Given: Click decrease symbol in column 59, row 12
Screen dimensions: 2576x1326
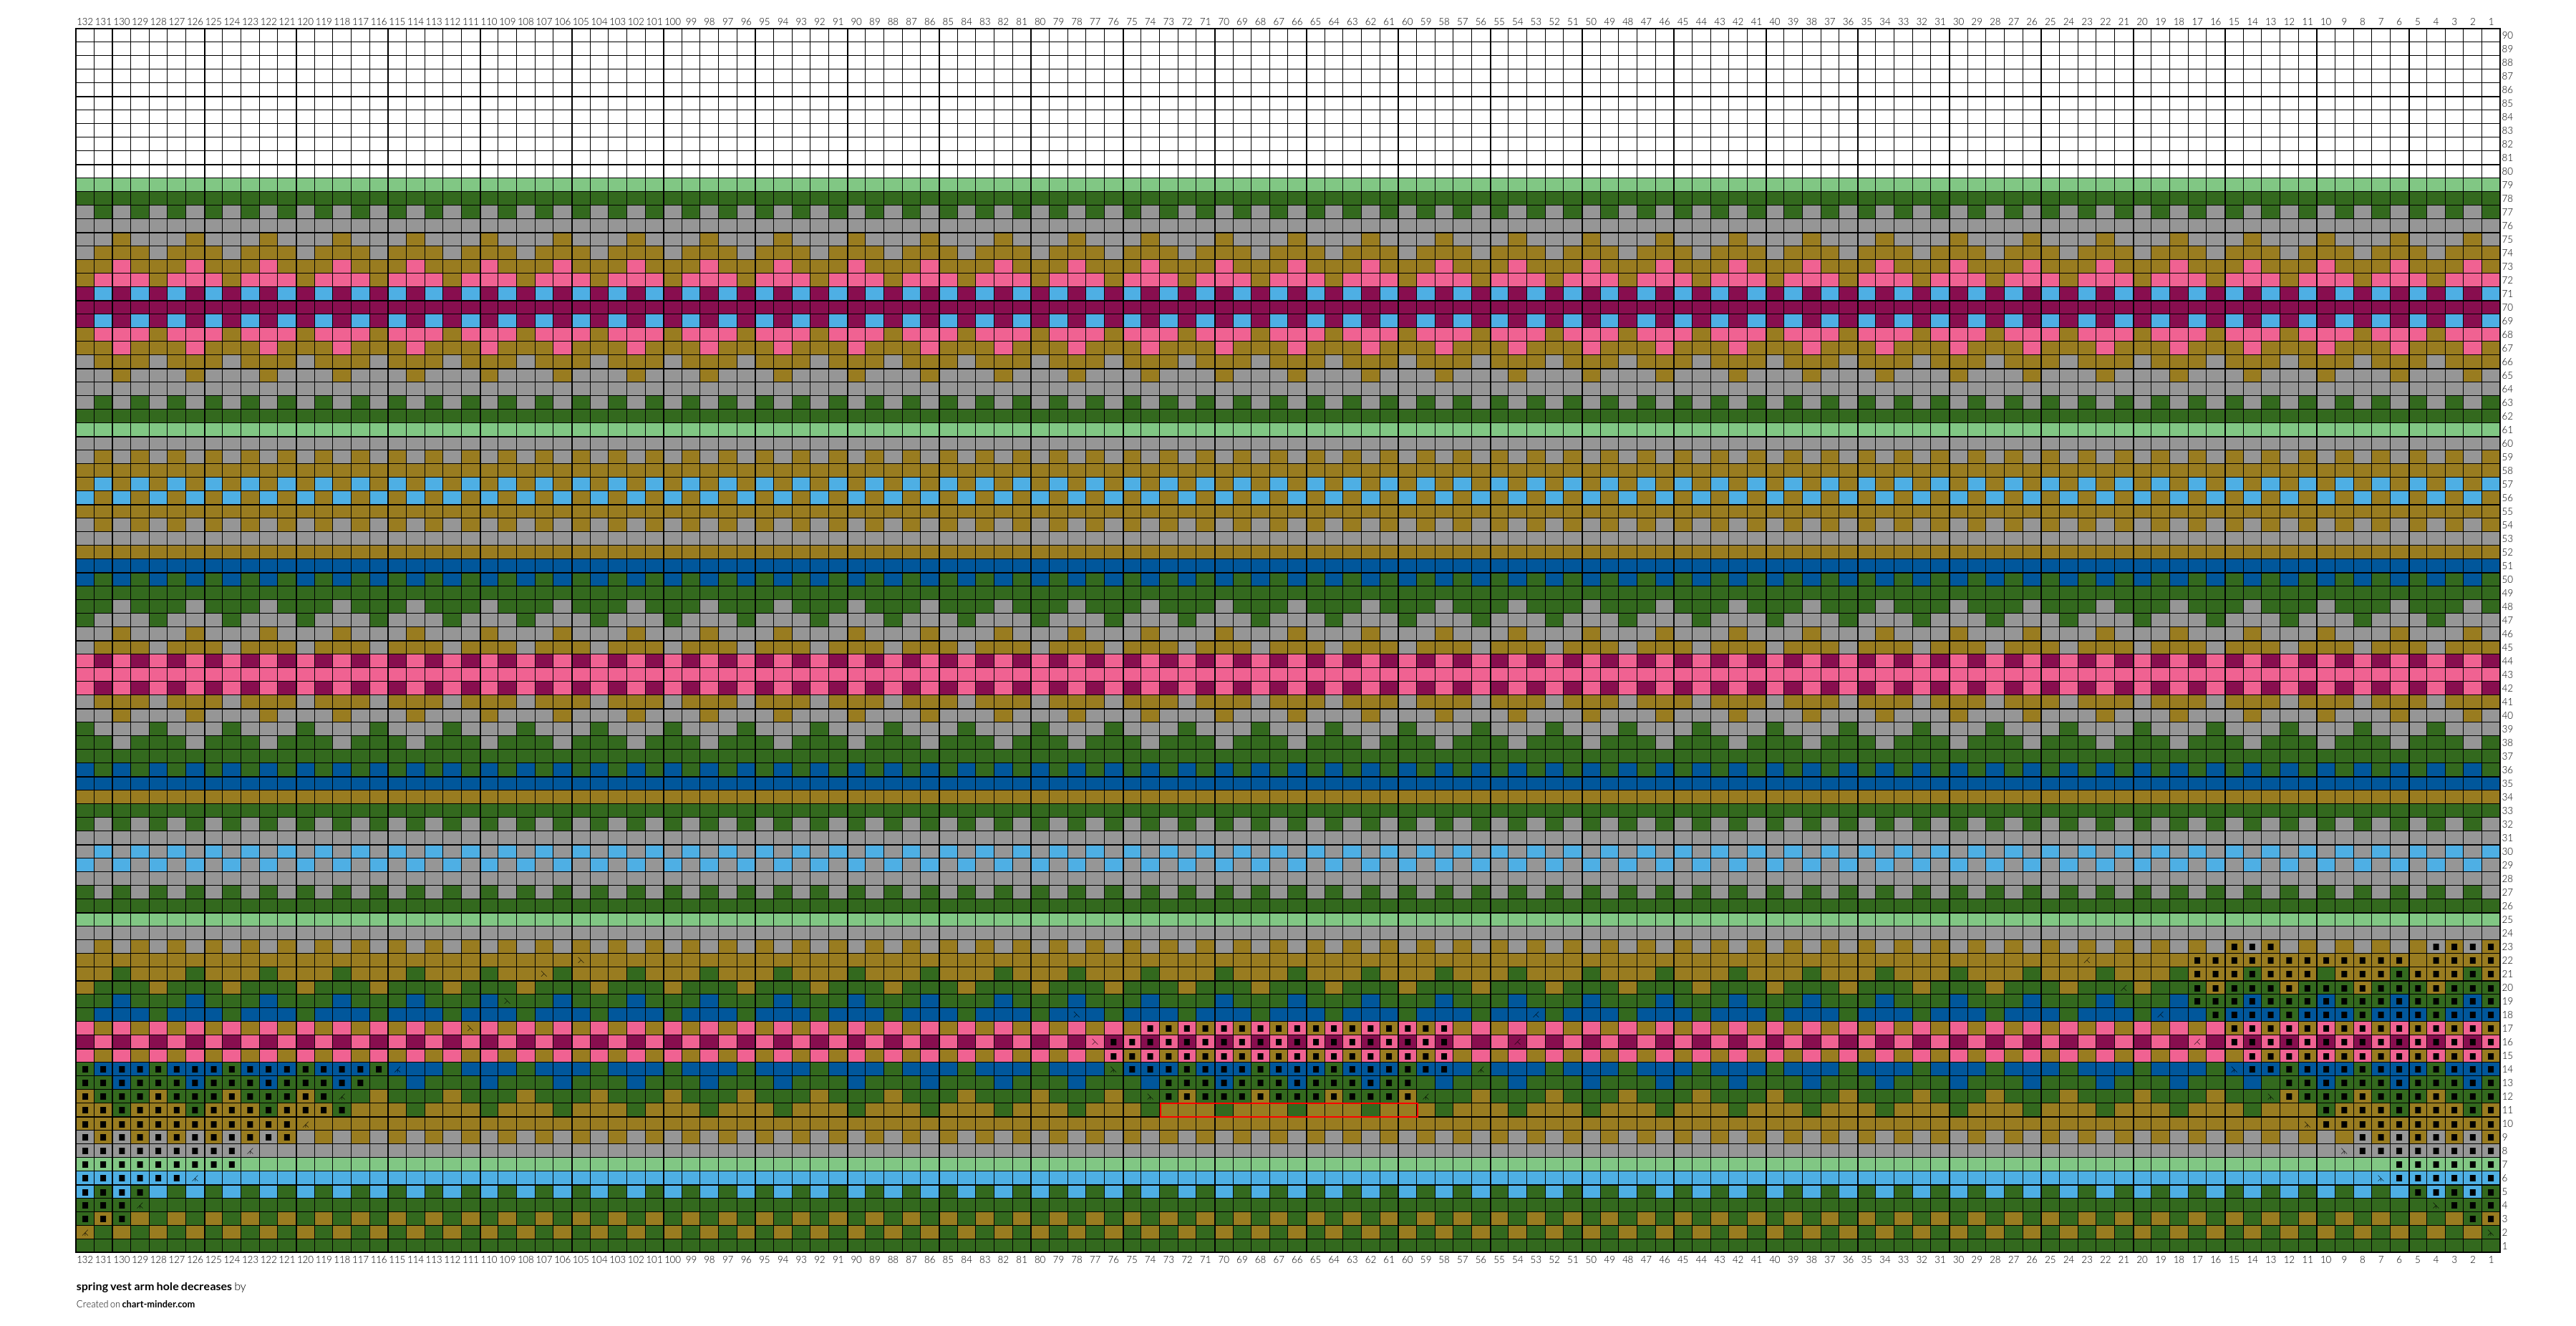Looking at the screenshot, I should tap(1426, 1096).
